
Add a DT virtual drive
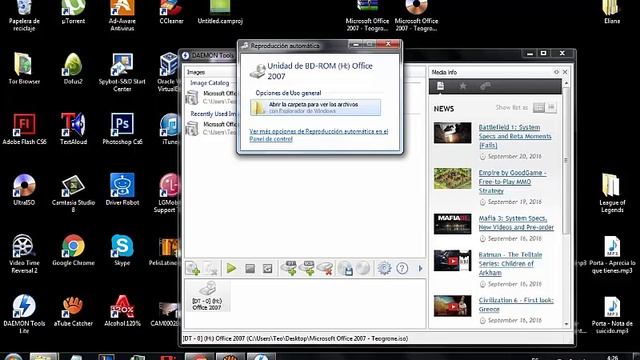pos(289,268)
